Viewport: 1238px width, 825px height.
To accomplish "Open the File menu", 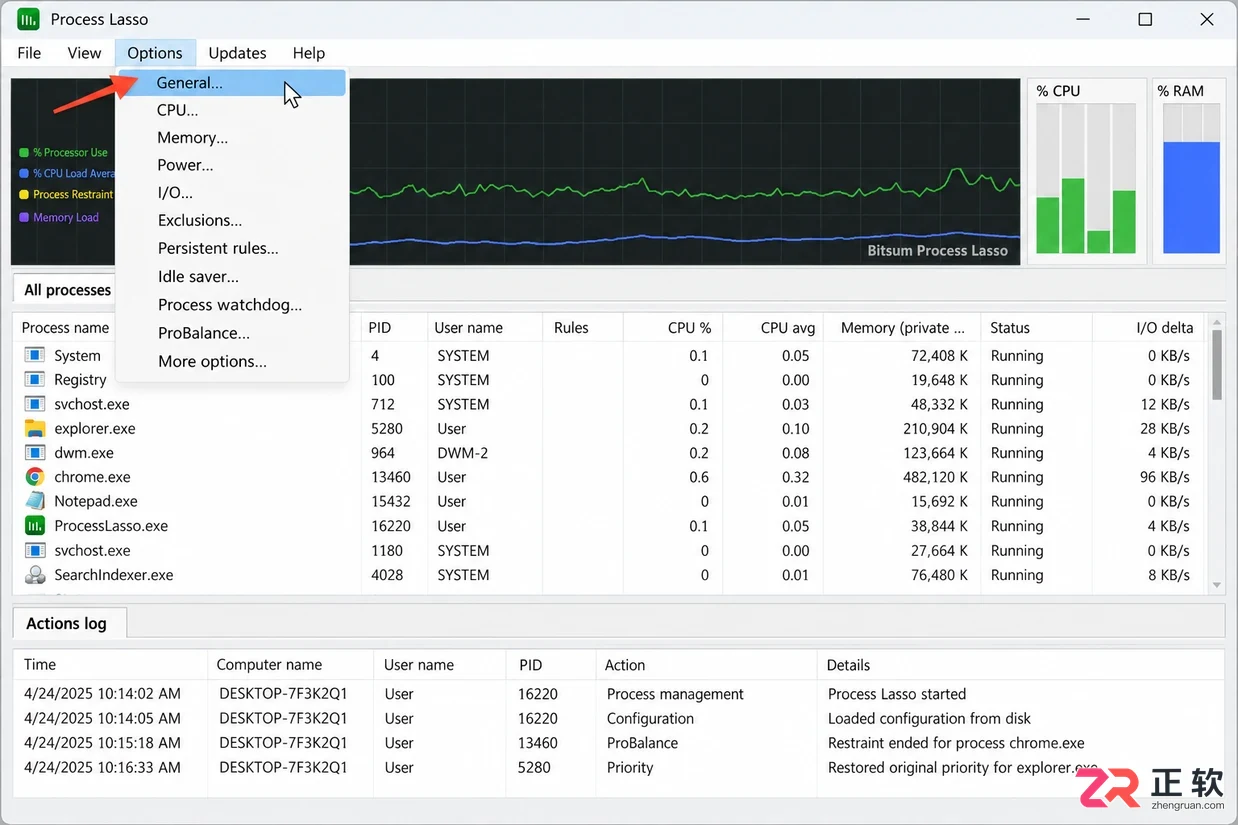I will 29,53.
